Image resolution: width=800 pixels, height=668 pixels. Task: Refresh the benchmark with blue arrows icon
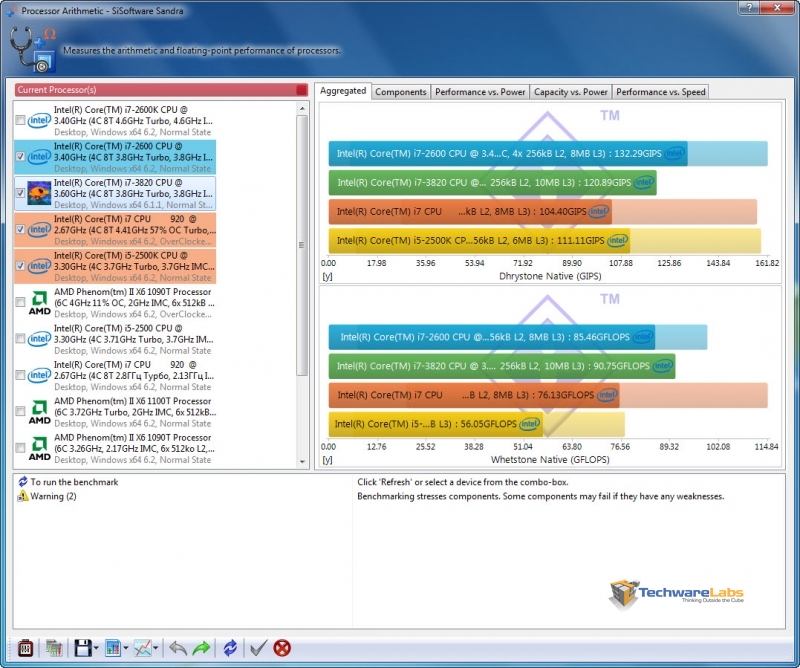(230, 648)
